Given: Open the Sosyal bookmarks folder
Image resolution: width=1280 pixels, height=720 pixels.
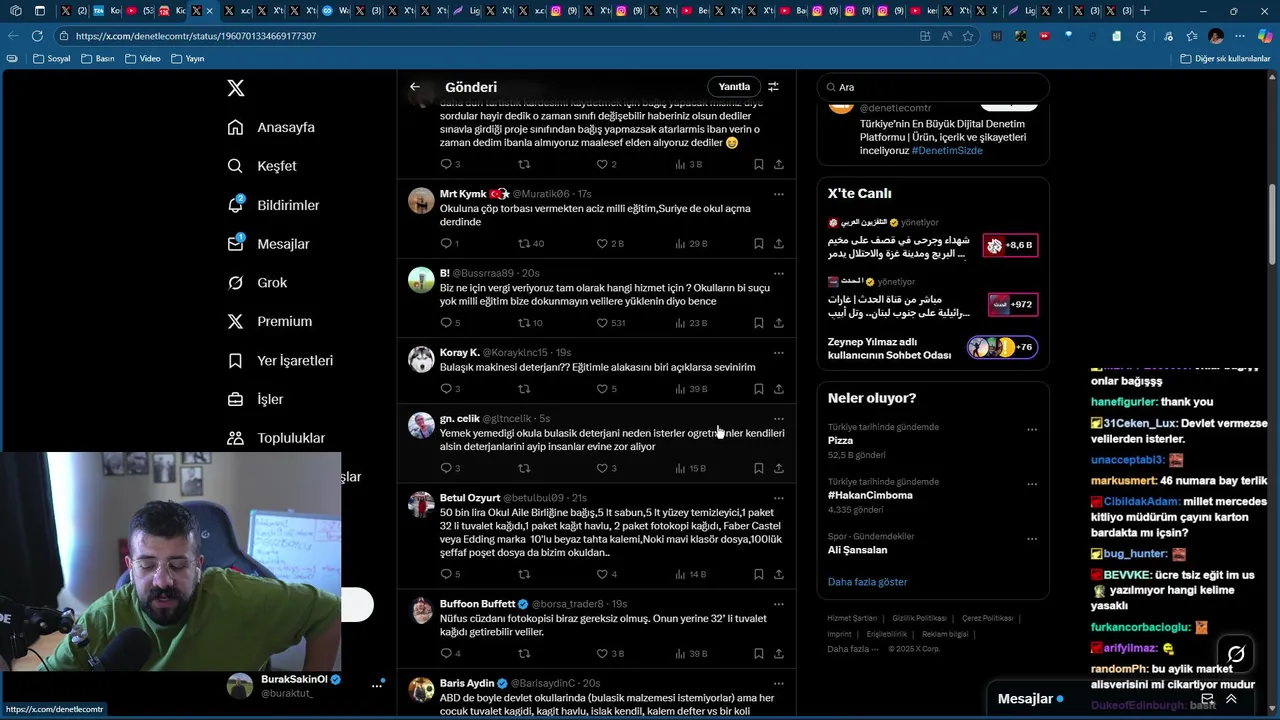Looking at the screenshot, I should [52, 59].
